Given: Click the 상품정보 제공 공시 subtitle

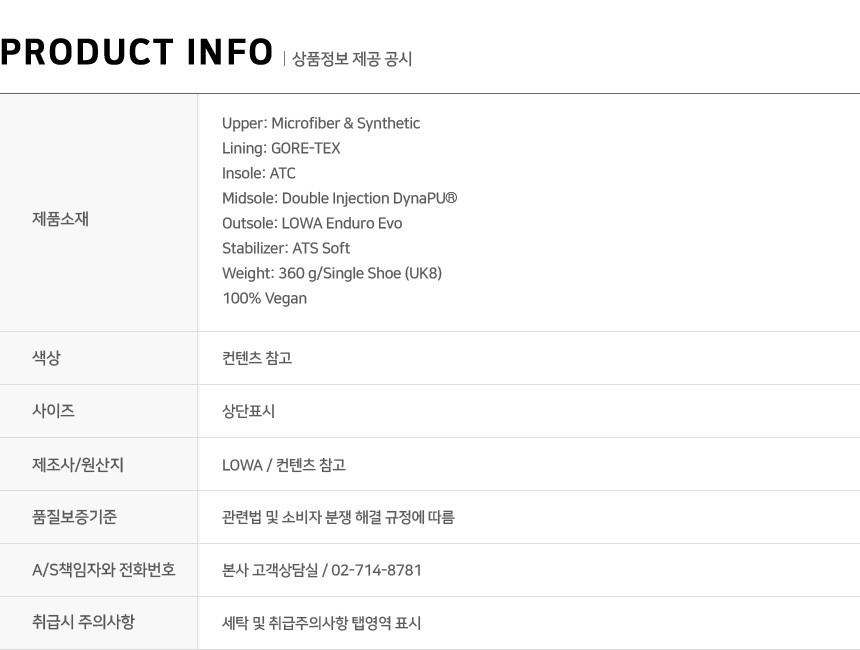Looking at the screenshot, I should [352, 59].
